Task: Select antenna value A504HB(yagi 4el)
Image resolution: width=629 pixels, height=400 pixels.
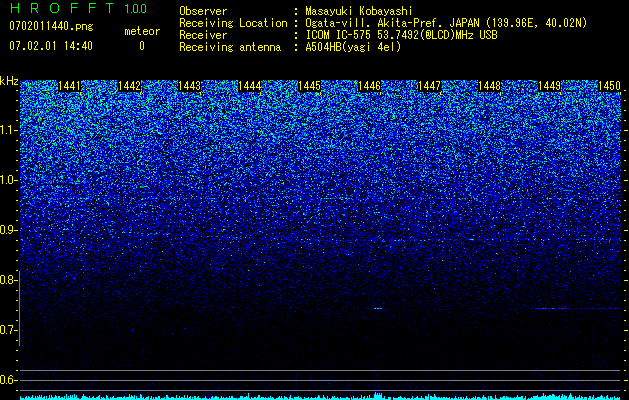Action: [353, 47]
